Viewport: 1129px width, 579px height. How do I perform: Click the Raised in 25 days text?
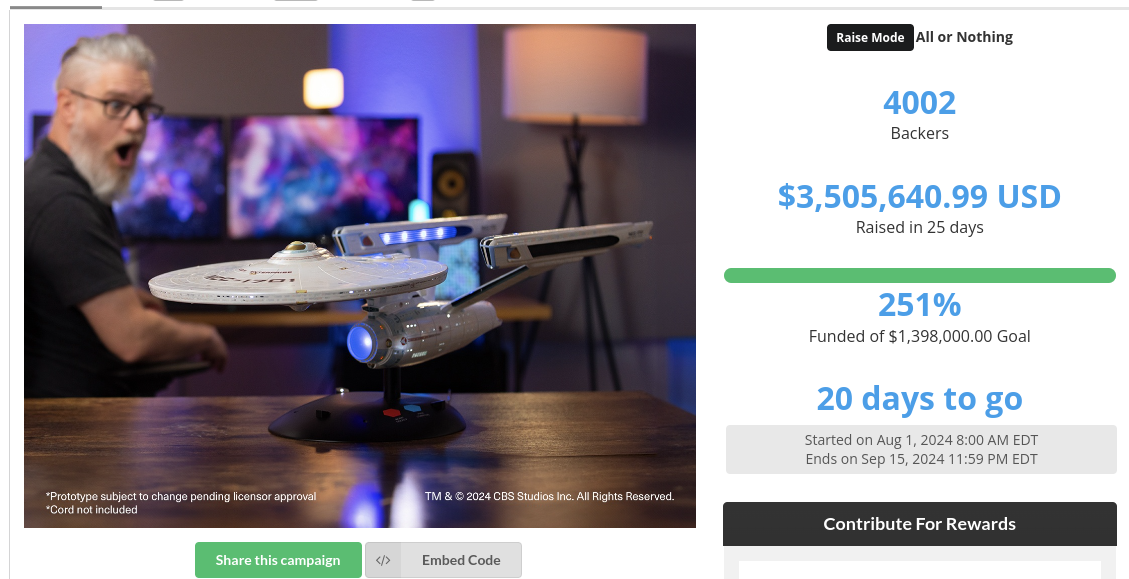[919, 228]
